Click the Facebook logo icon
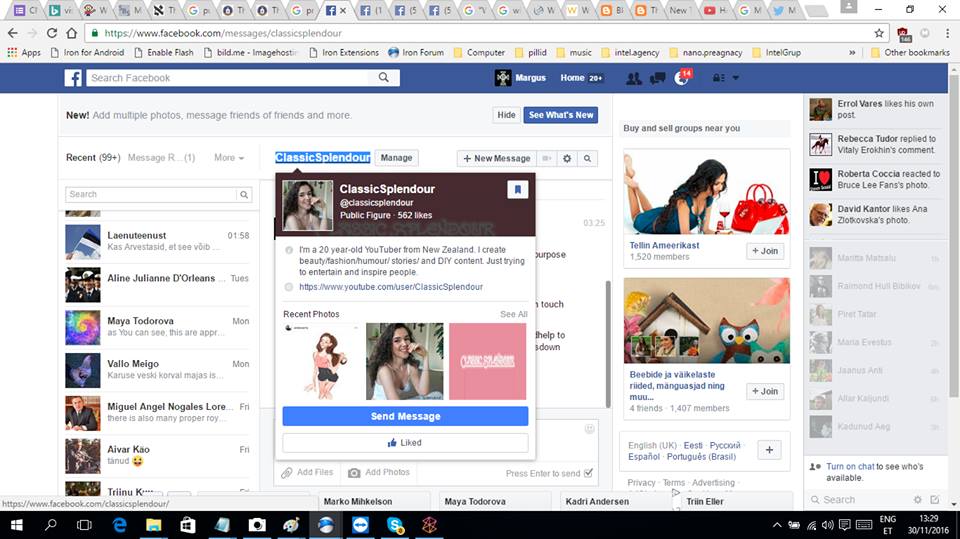960x539 pixels. (73, 78)
